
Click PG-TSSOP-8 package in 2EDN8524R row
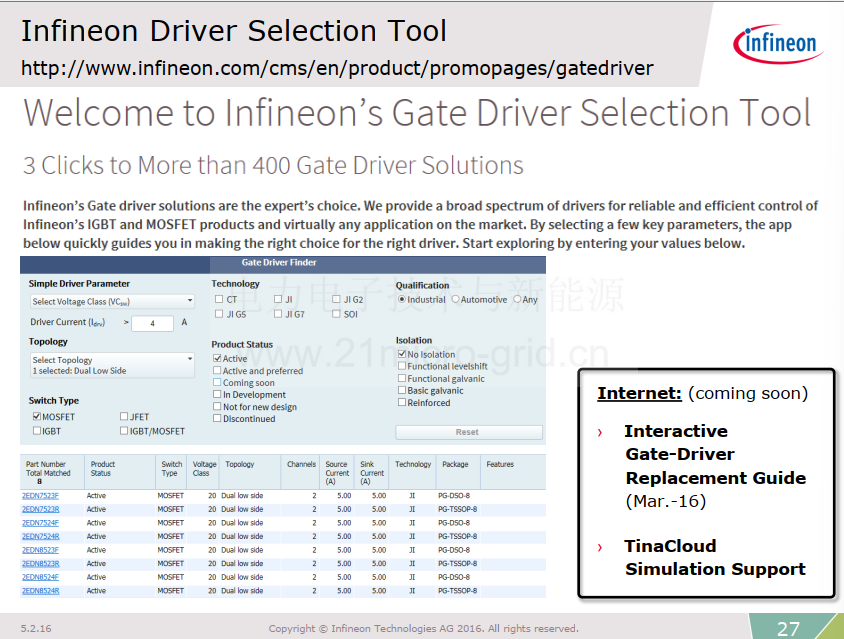(458, 591)
